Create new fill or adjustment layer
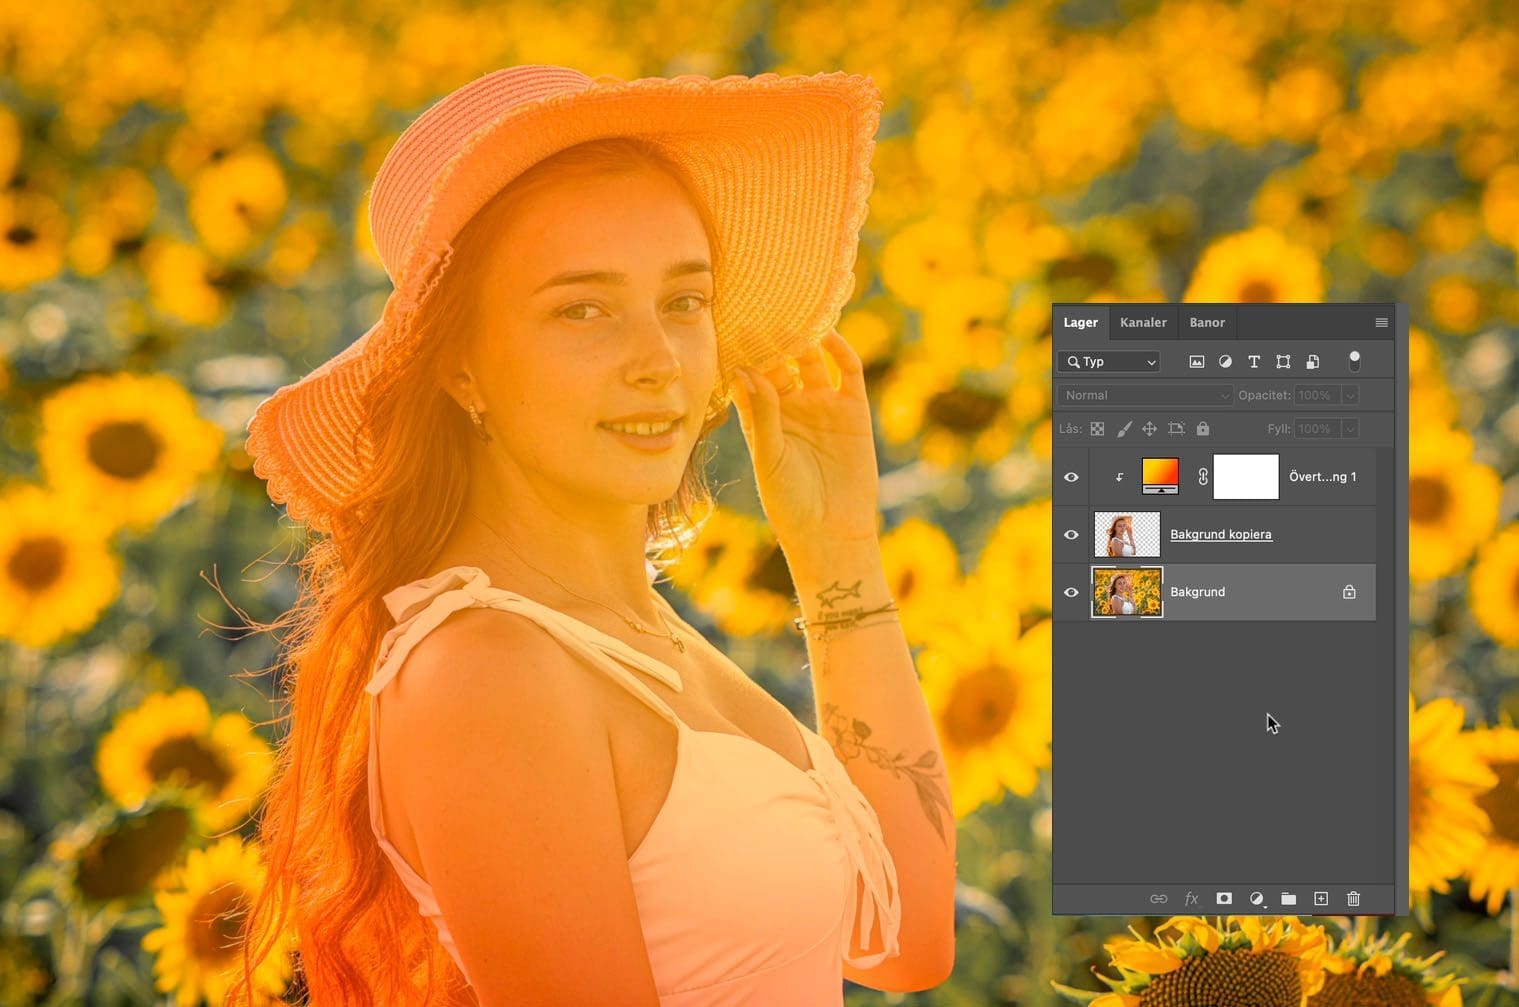 click(x=1257, y=899)
